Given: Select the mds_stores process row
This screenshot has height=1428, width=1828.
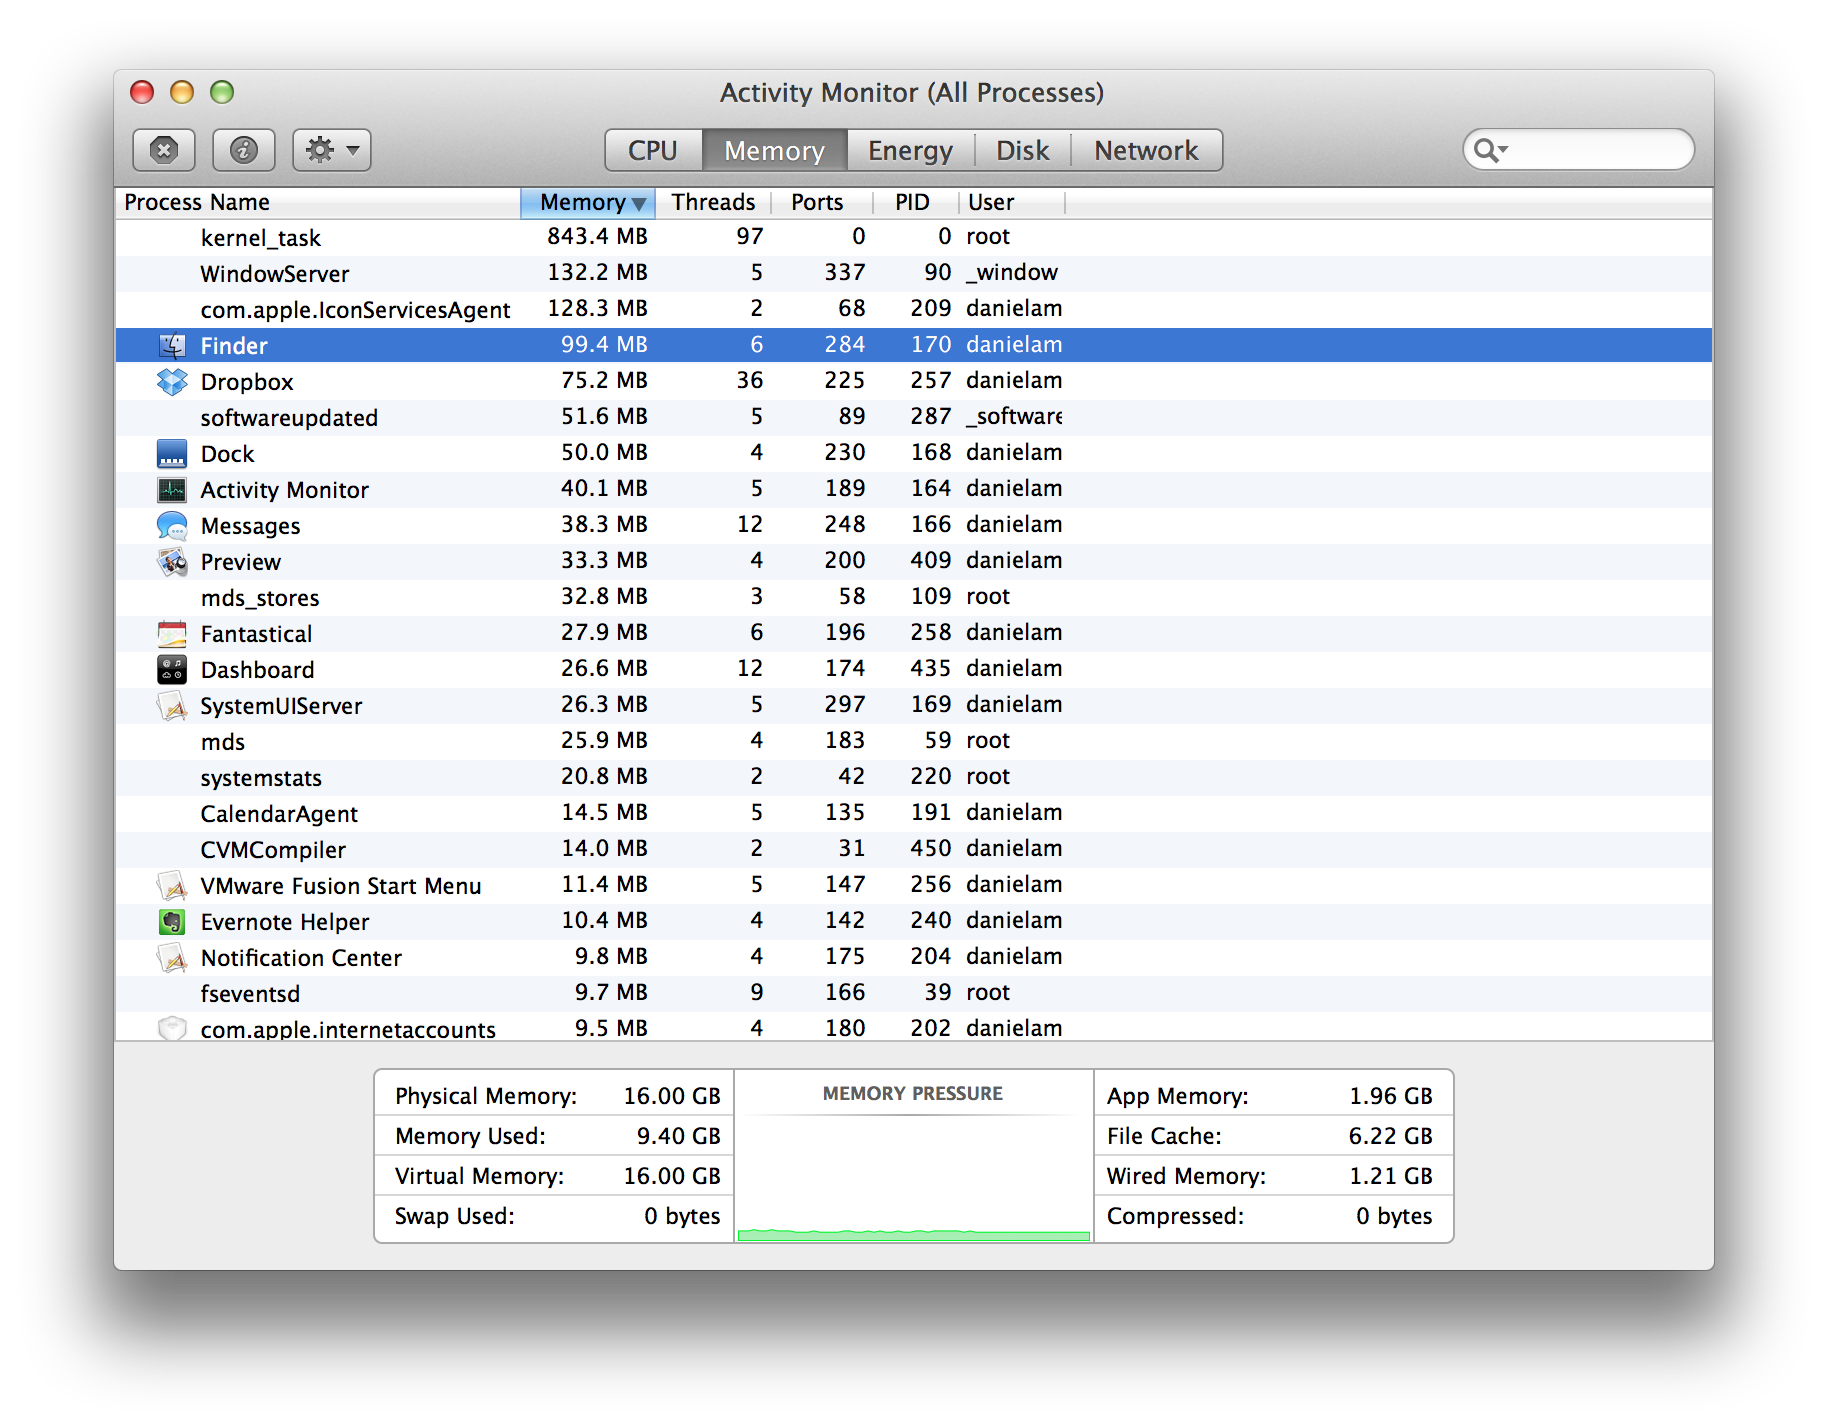Looking at the screenshot, I should [913, 597].
